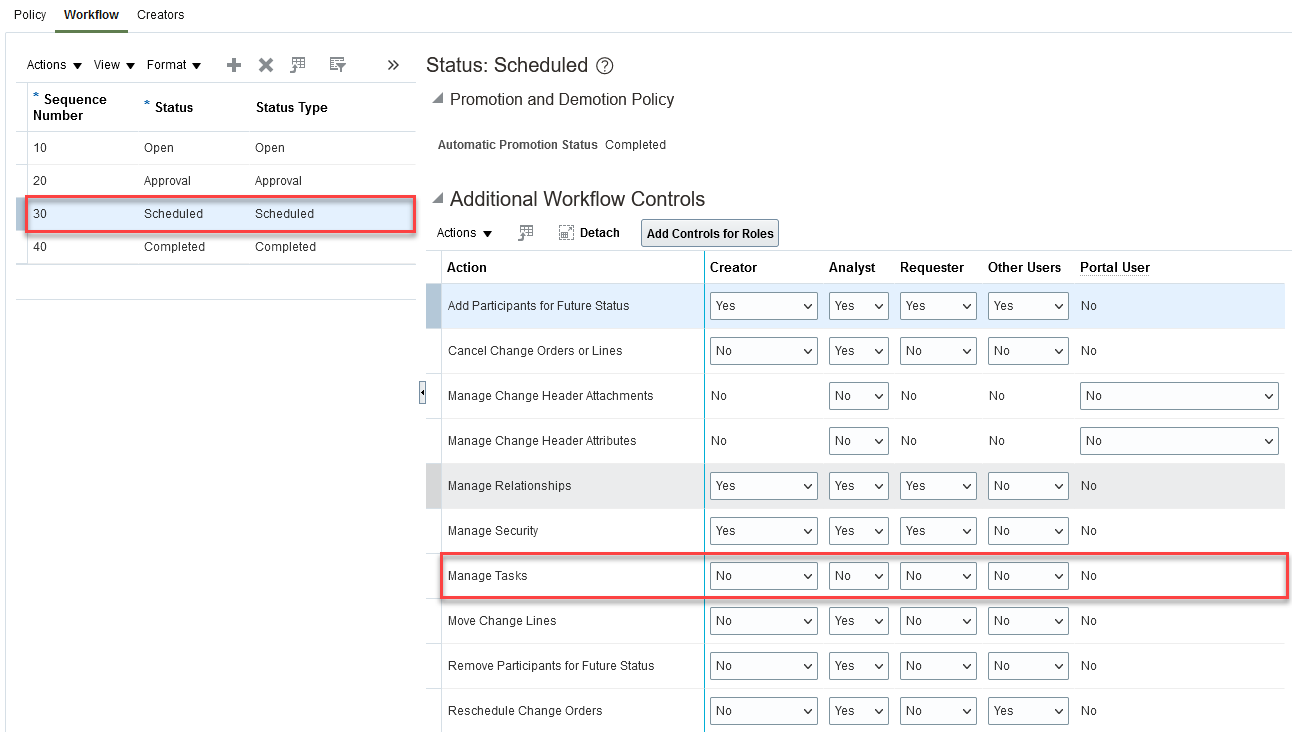Click the help icon beside Status: Scheduled

coord(604,66)
